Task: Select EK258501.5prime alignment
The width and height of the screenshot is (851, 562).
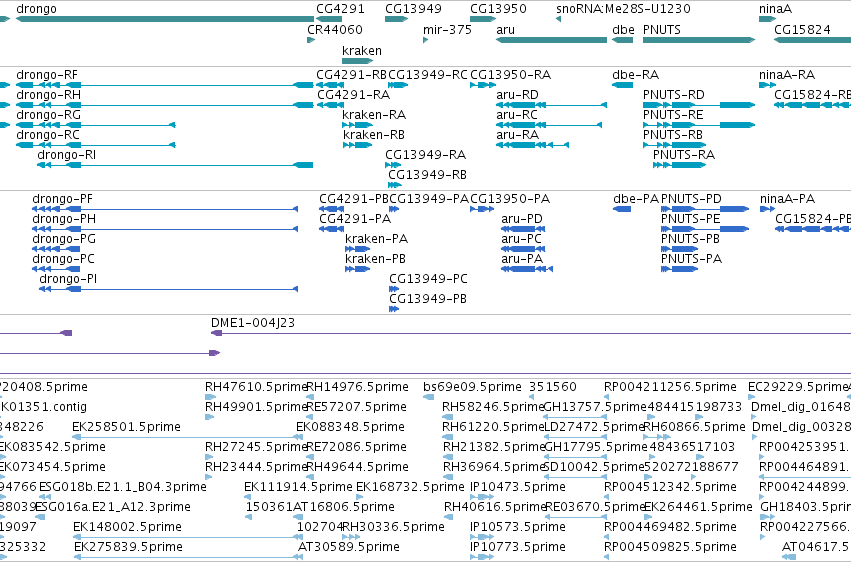Action: pyautogui.click(x=186, y=437)
